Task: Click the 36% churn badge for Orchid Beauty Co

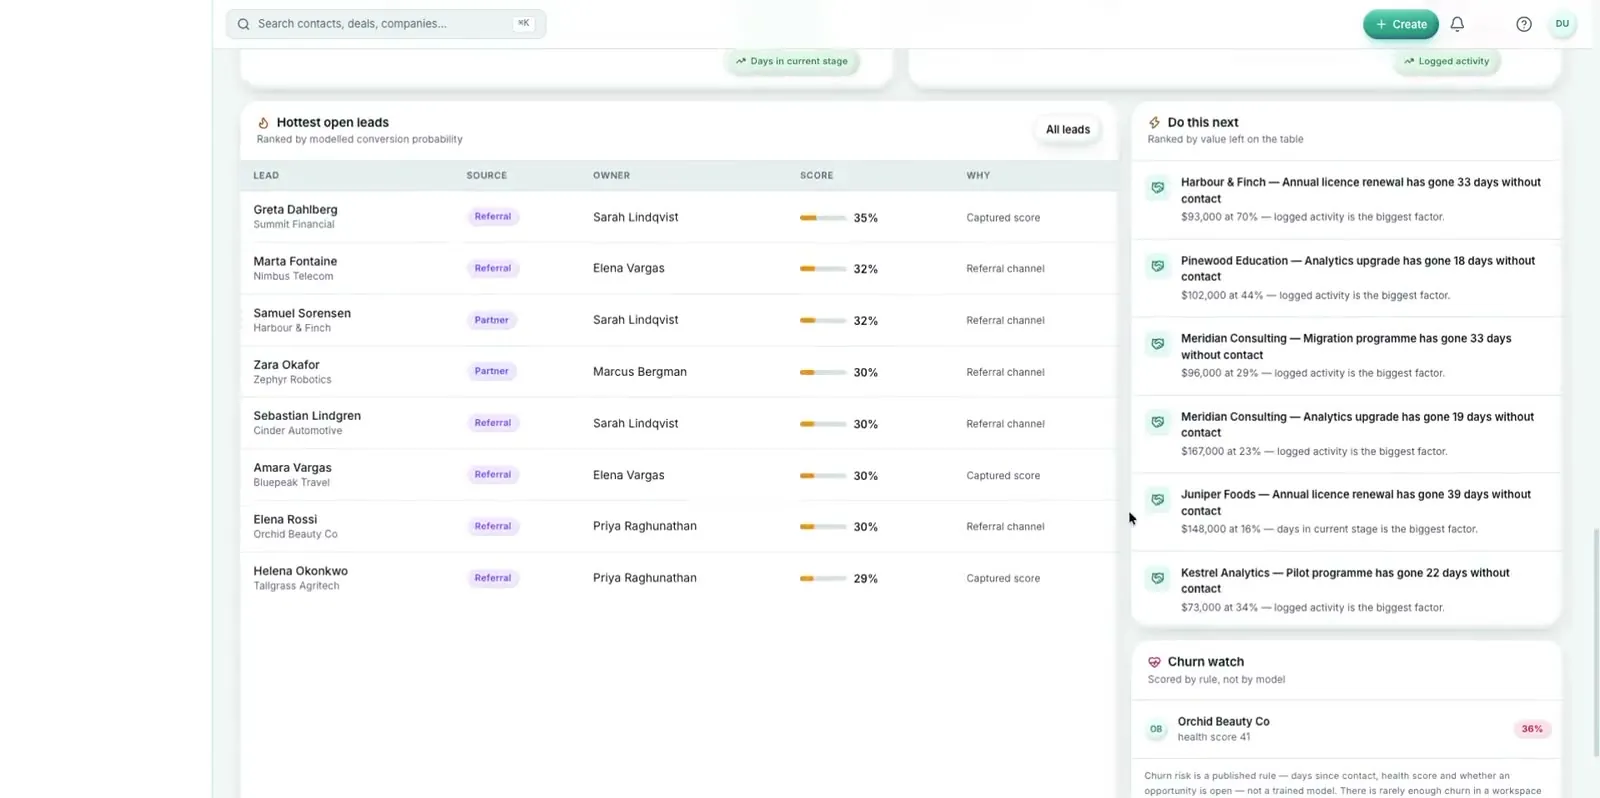Action: [x=1532, y=729]
